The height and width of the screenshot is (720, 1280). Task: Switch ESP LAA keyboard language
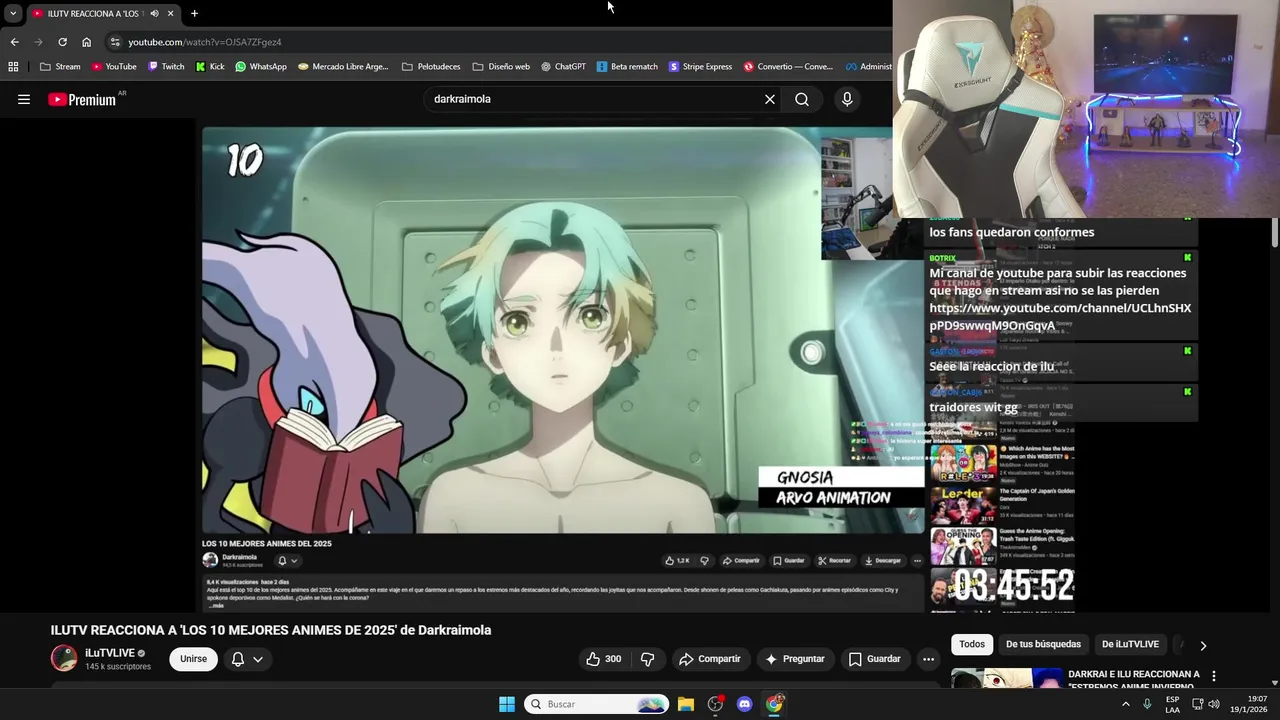[x=1172, y=704]
